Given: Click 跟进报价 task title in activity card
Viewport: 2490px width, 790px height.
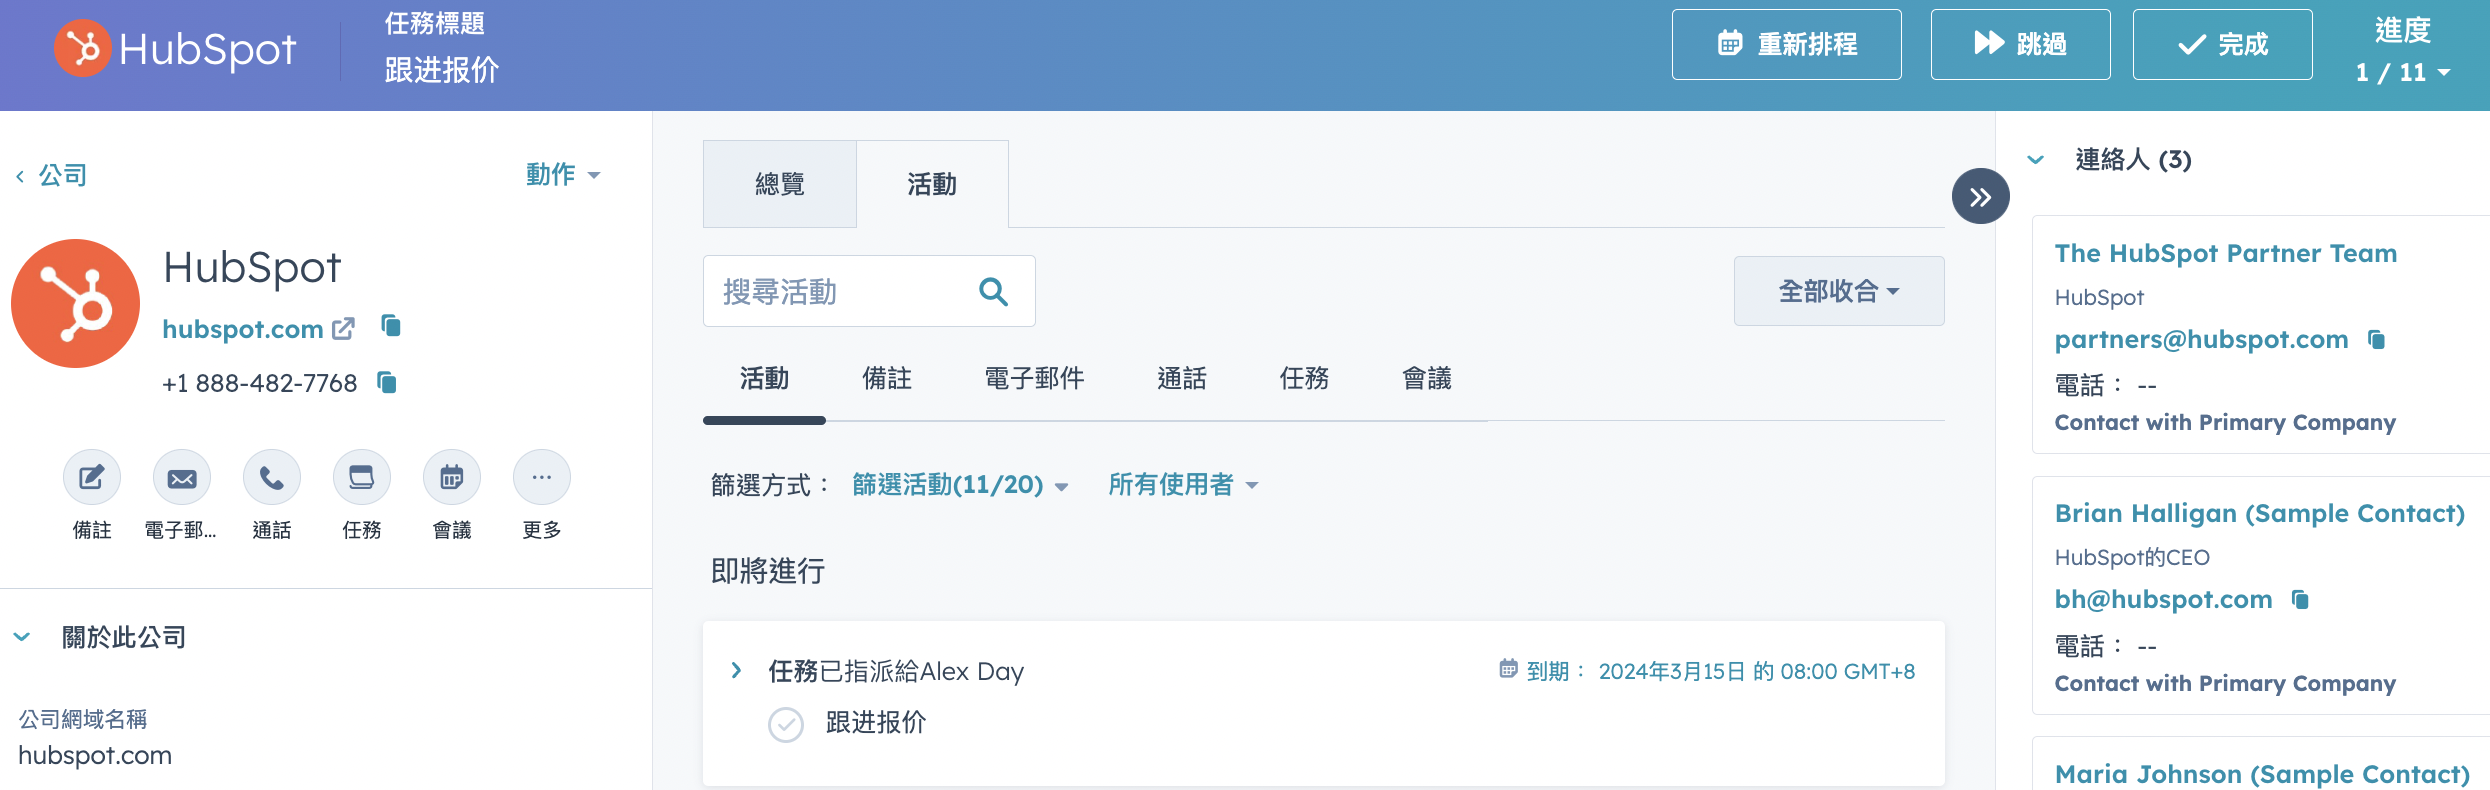Looking at the screenshot, I should 876,722.
